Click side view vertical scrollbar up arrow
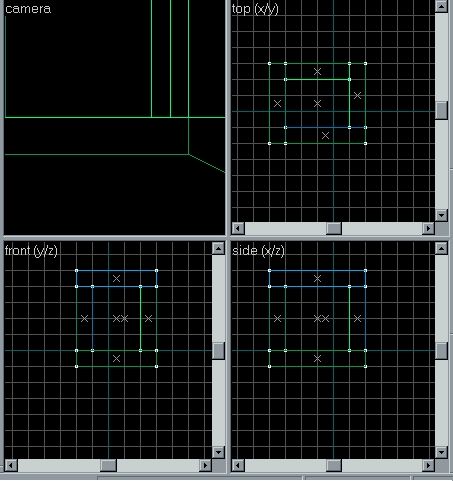Viewport: 453px width, 481px height. (441, 248)
